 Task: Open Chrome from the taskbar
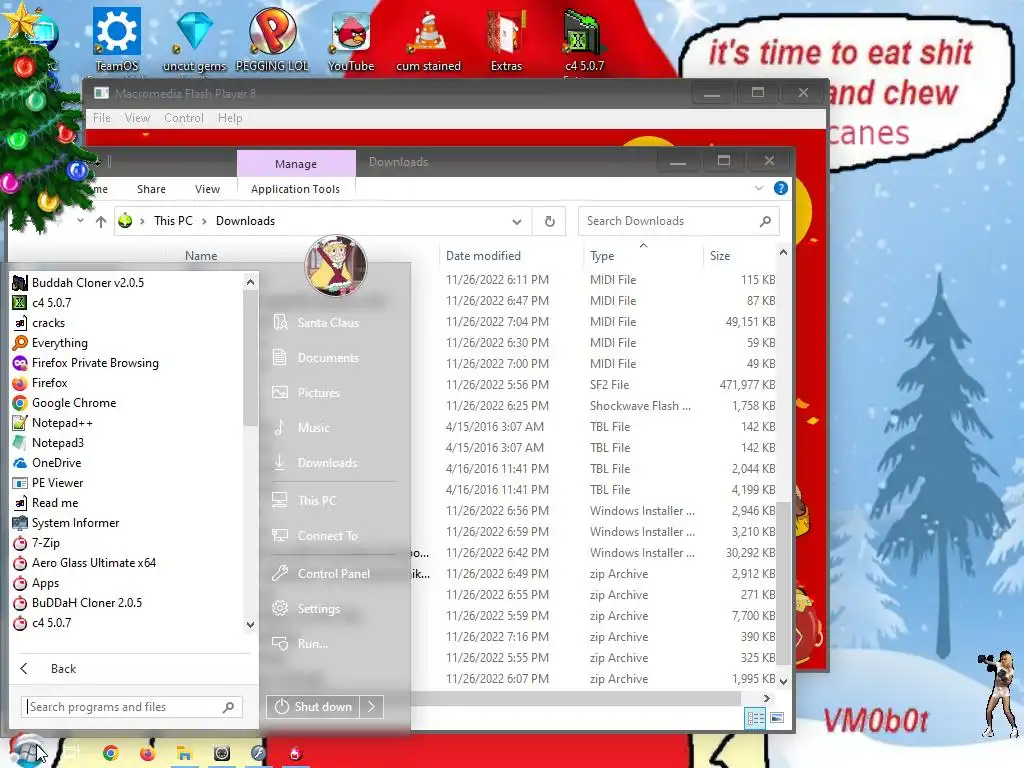tap(110, 753)
